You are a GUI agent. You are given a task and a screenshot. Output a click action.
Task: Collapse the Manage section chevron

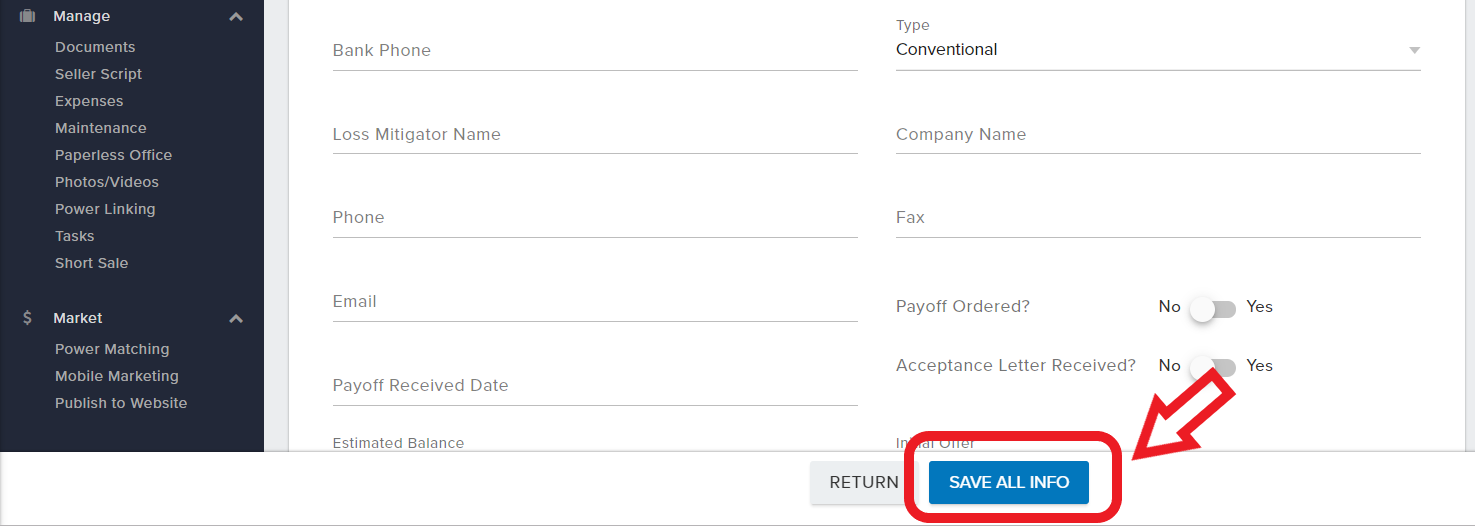tap(236, 17)
